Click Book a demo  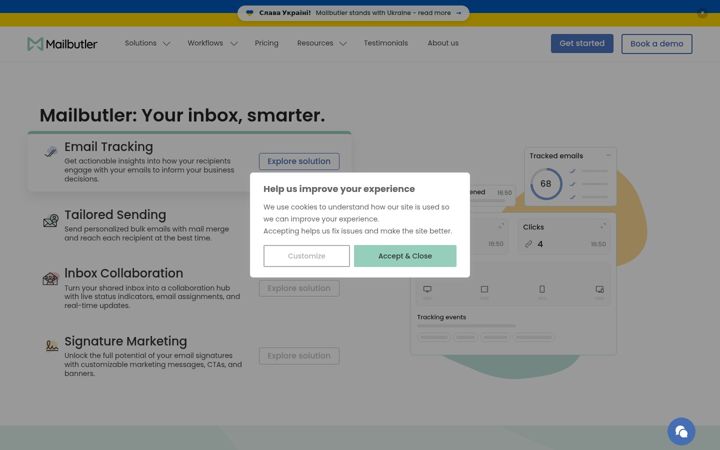[657, 44]
